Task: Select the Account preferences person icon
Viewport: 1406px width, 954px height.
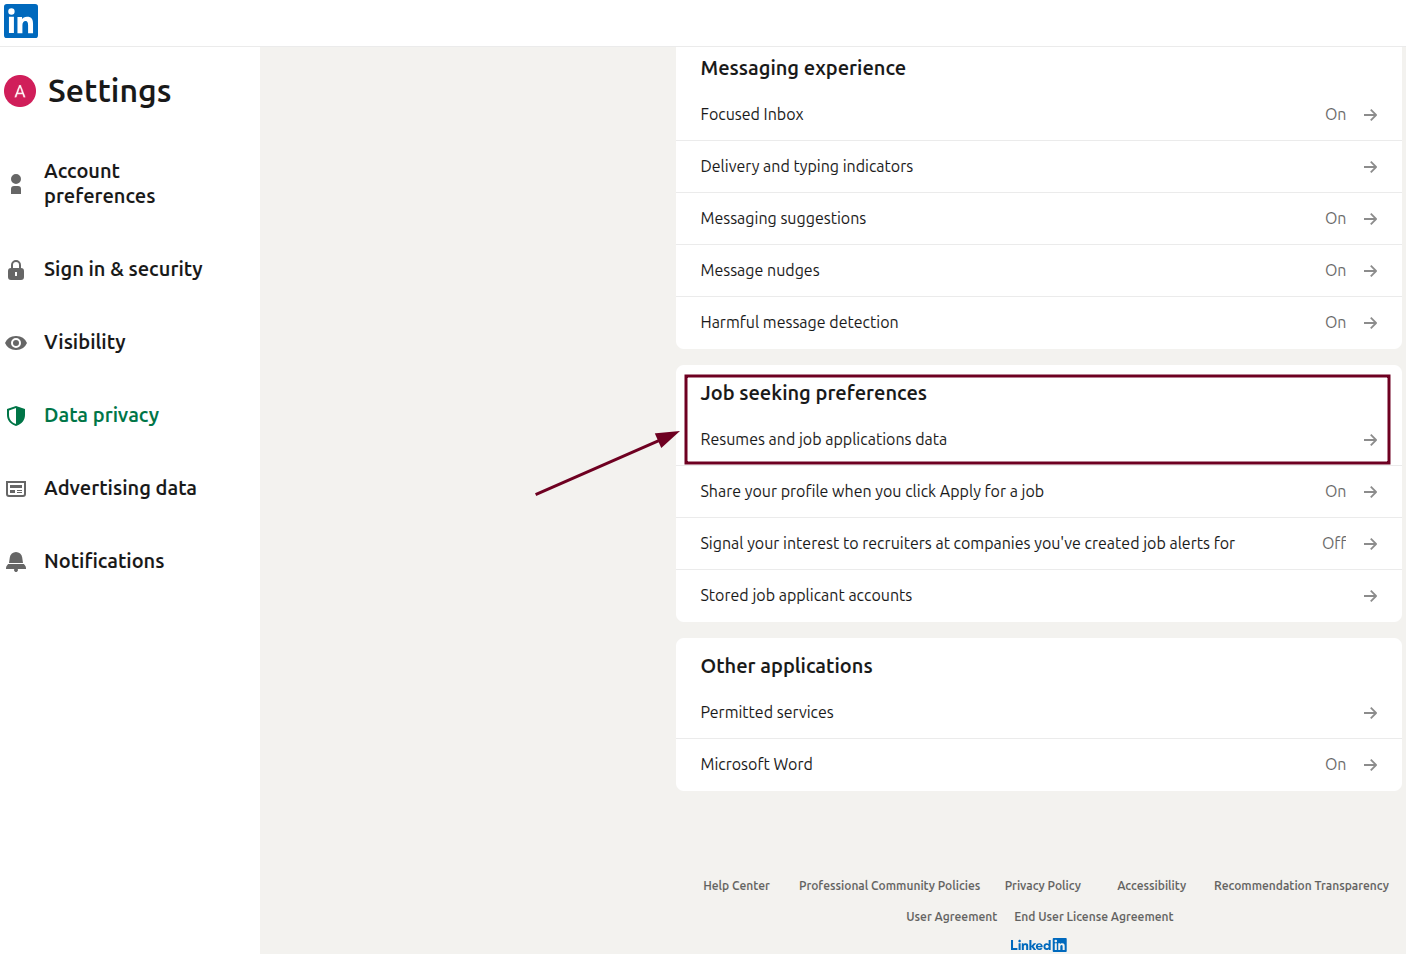Action: pos(16,183)
